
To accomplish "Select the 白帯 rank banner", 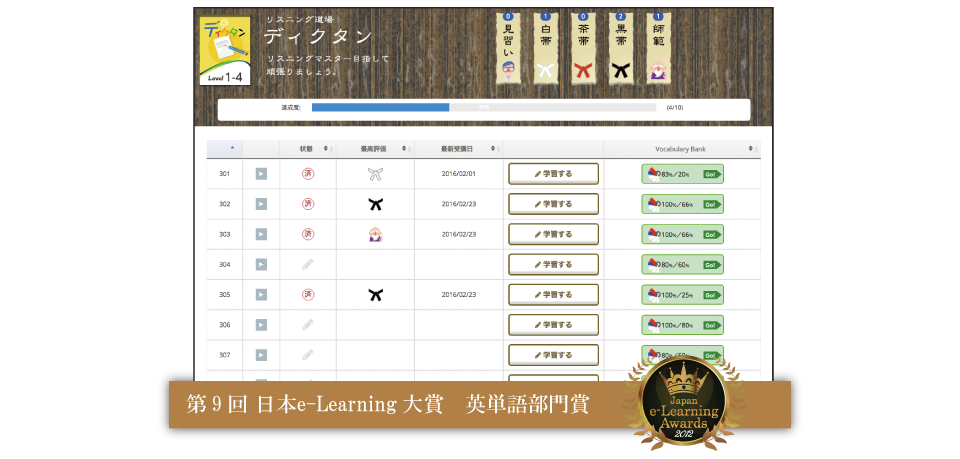I will (x=546, y=48).
